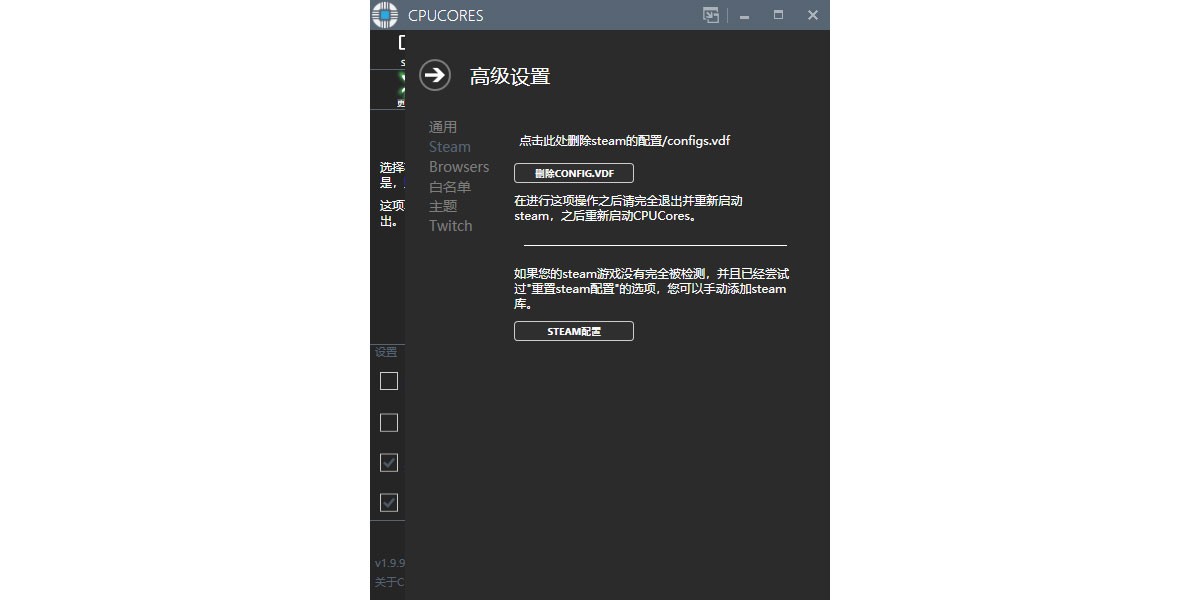Click the 更 label icon on sidebar

402,104
